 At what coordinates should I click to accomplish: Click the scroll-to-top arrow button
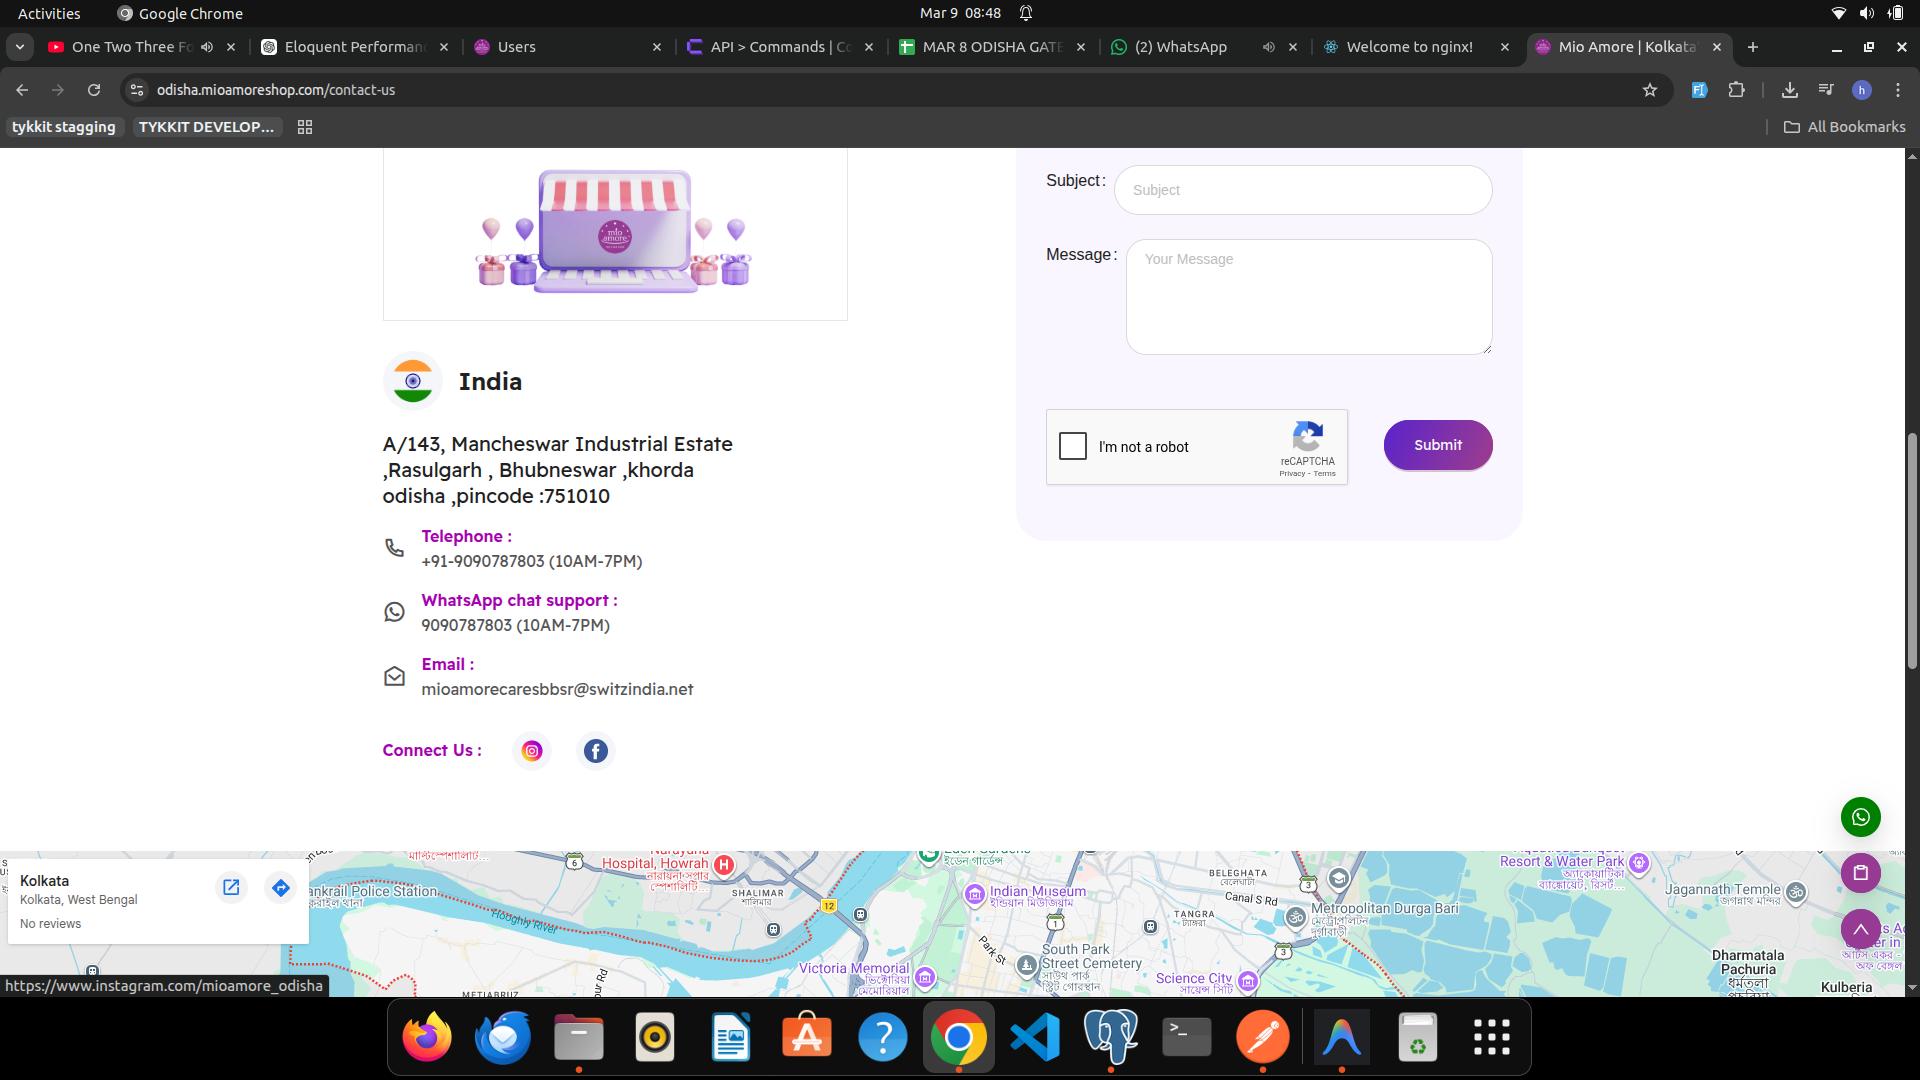point(1860,929)
